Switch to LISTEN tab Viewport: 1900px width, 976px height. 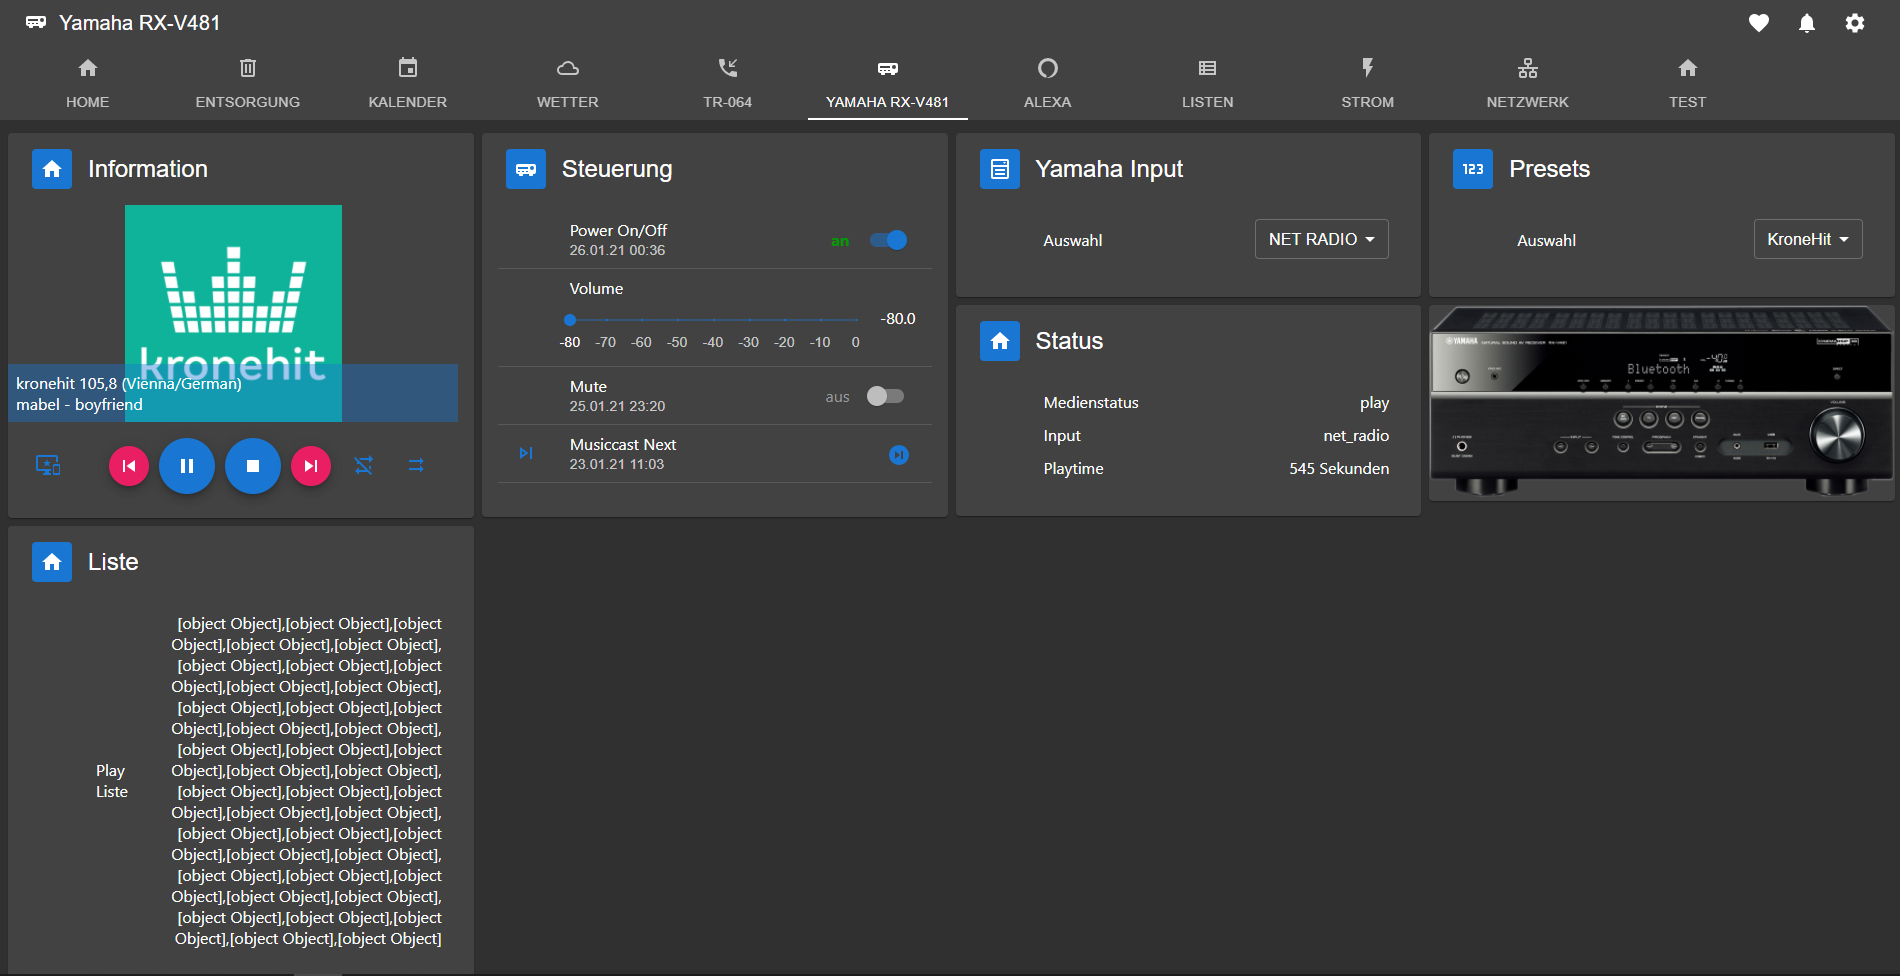coord(1208,82)
